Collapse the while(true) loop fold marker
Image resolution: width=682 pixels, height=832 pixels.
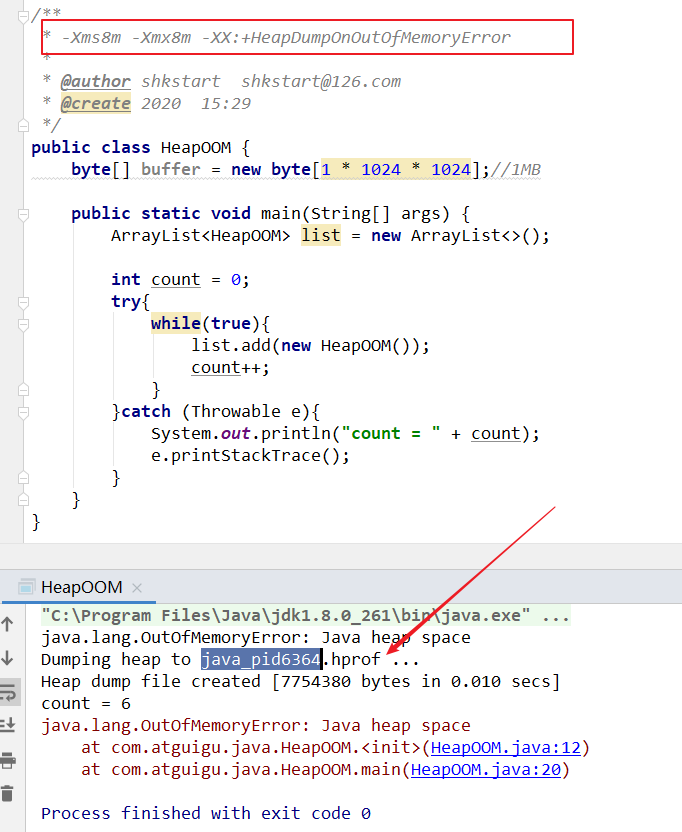click(x=23, y=325)
